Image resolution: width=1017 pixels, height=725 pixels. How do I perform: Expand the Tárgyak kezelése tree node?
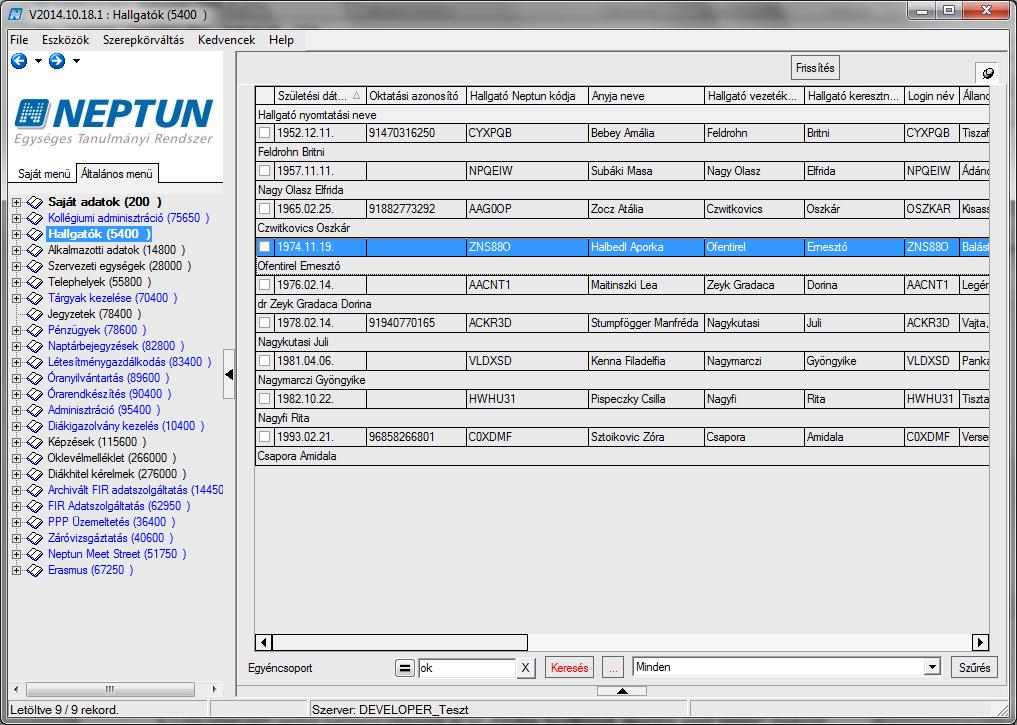tap(17, 298)
